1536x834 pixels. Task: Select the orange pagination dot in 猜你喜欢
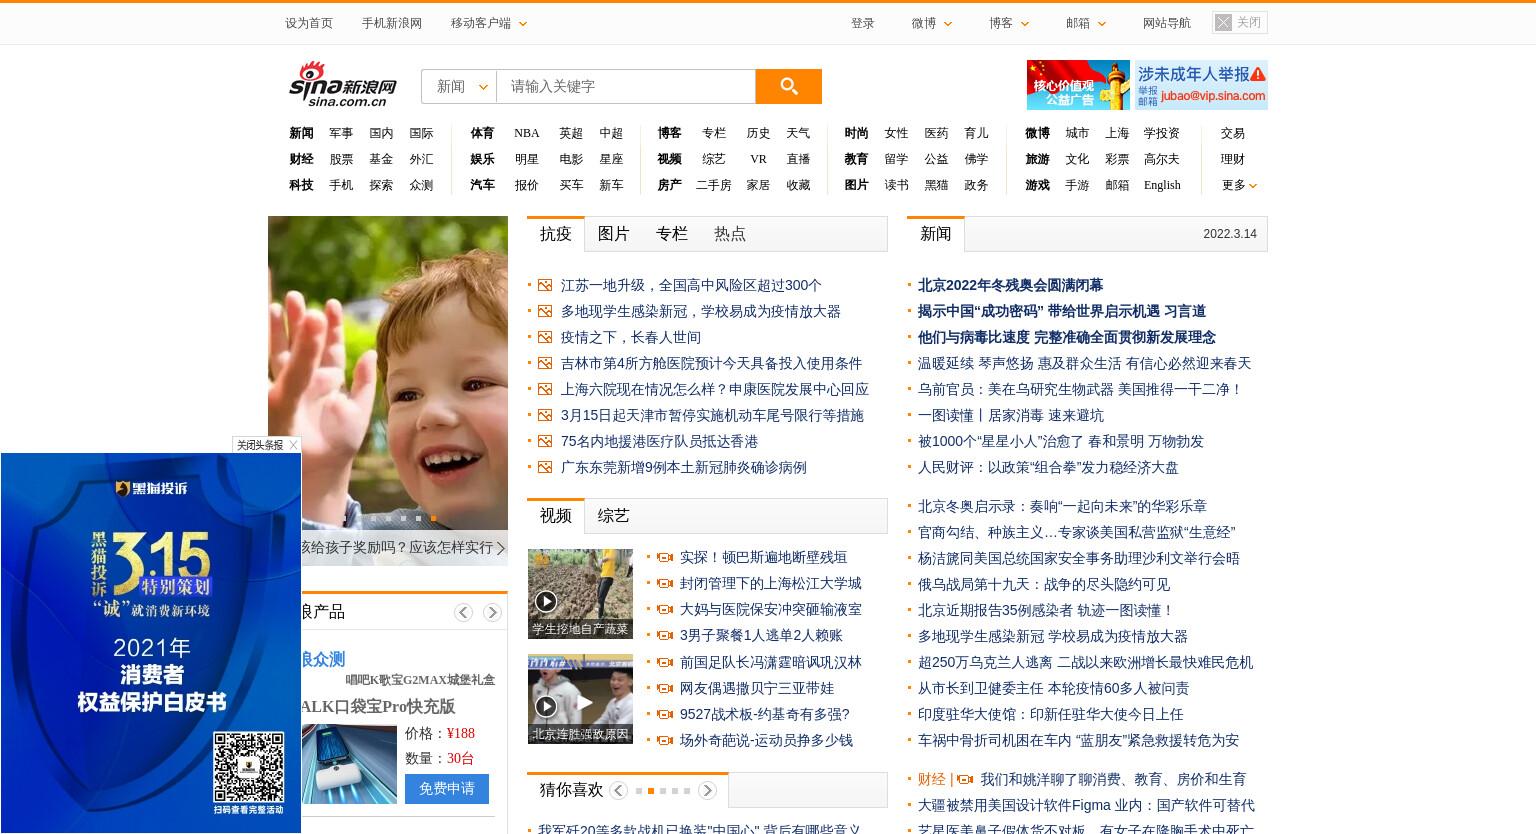(651, 791)
